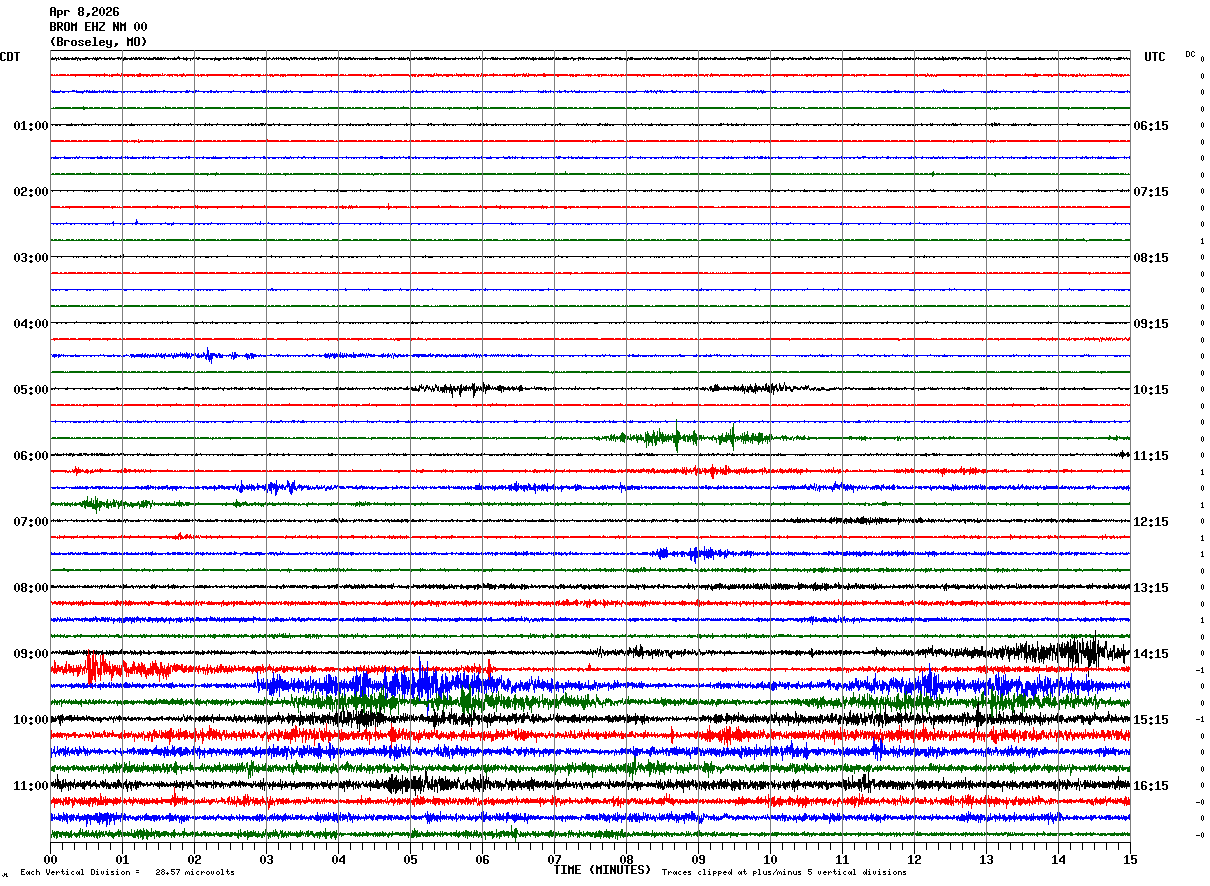Click the 14:15 UTC time label
The width and height of the screenshot is (1210, 886).
coord(1151,654)
